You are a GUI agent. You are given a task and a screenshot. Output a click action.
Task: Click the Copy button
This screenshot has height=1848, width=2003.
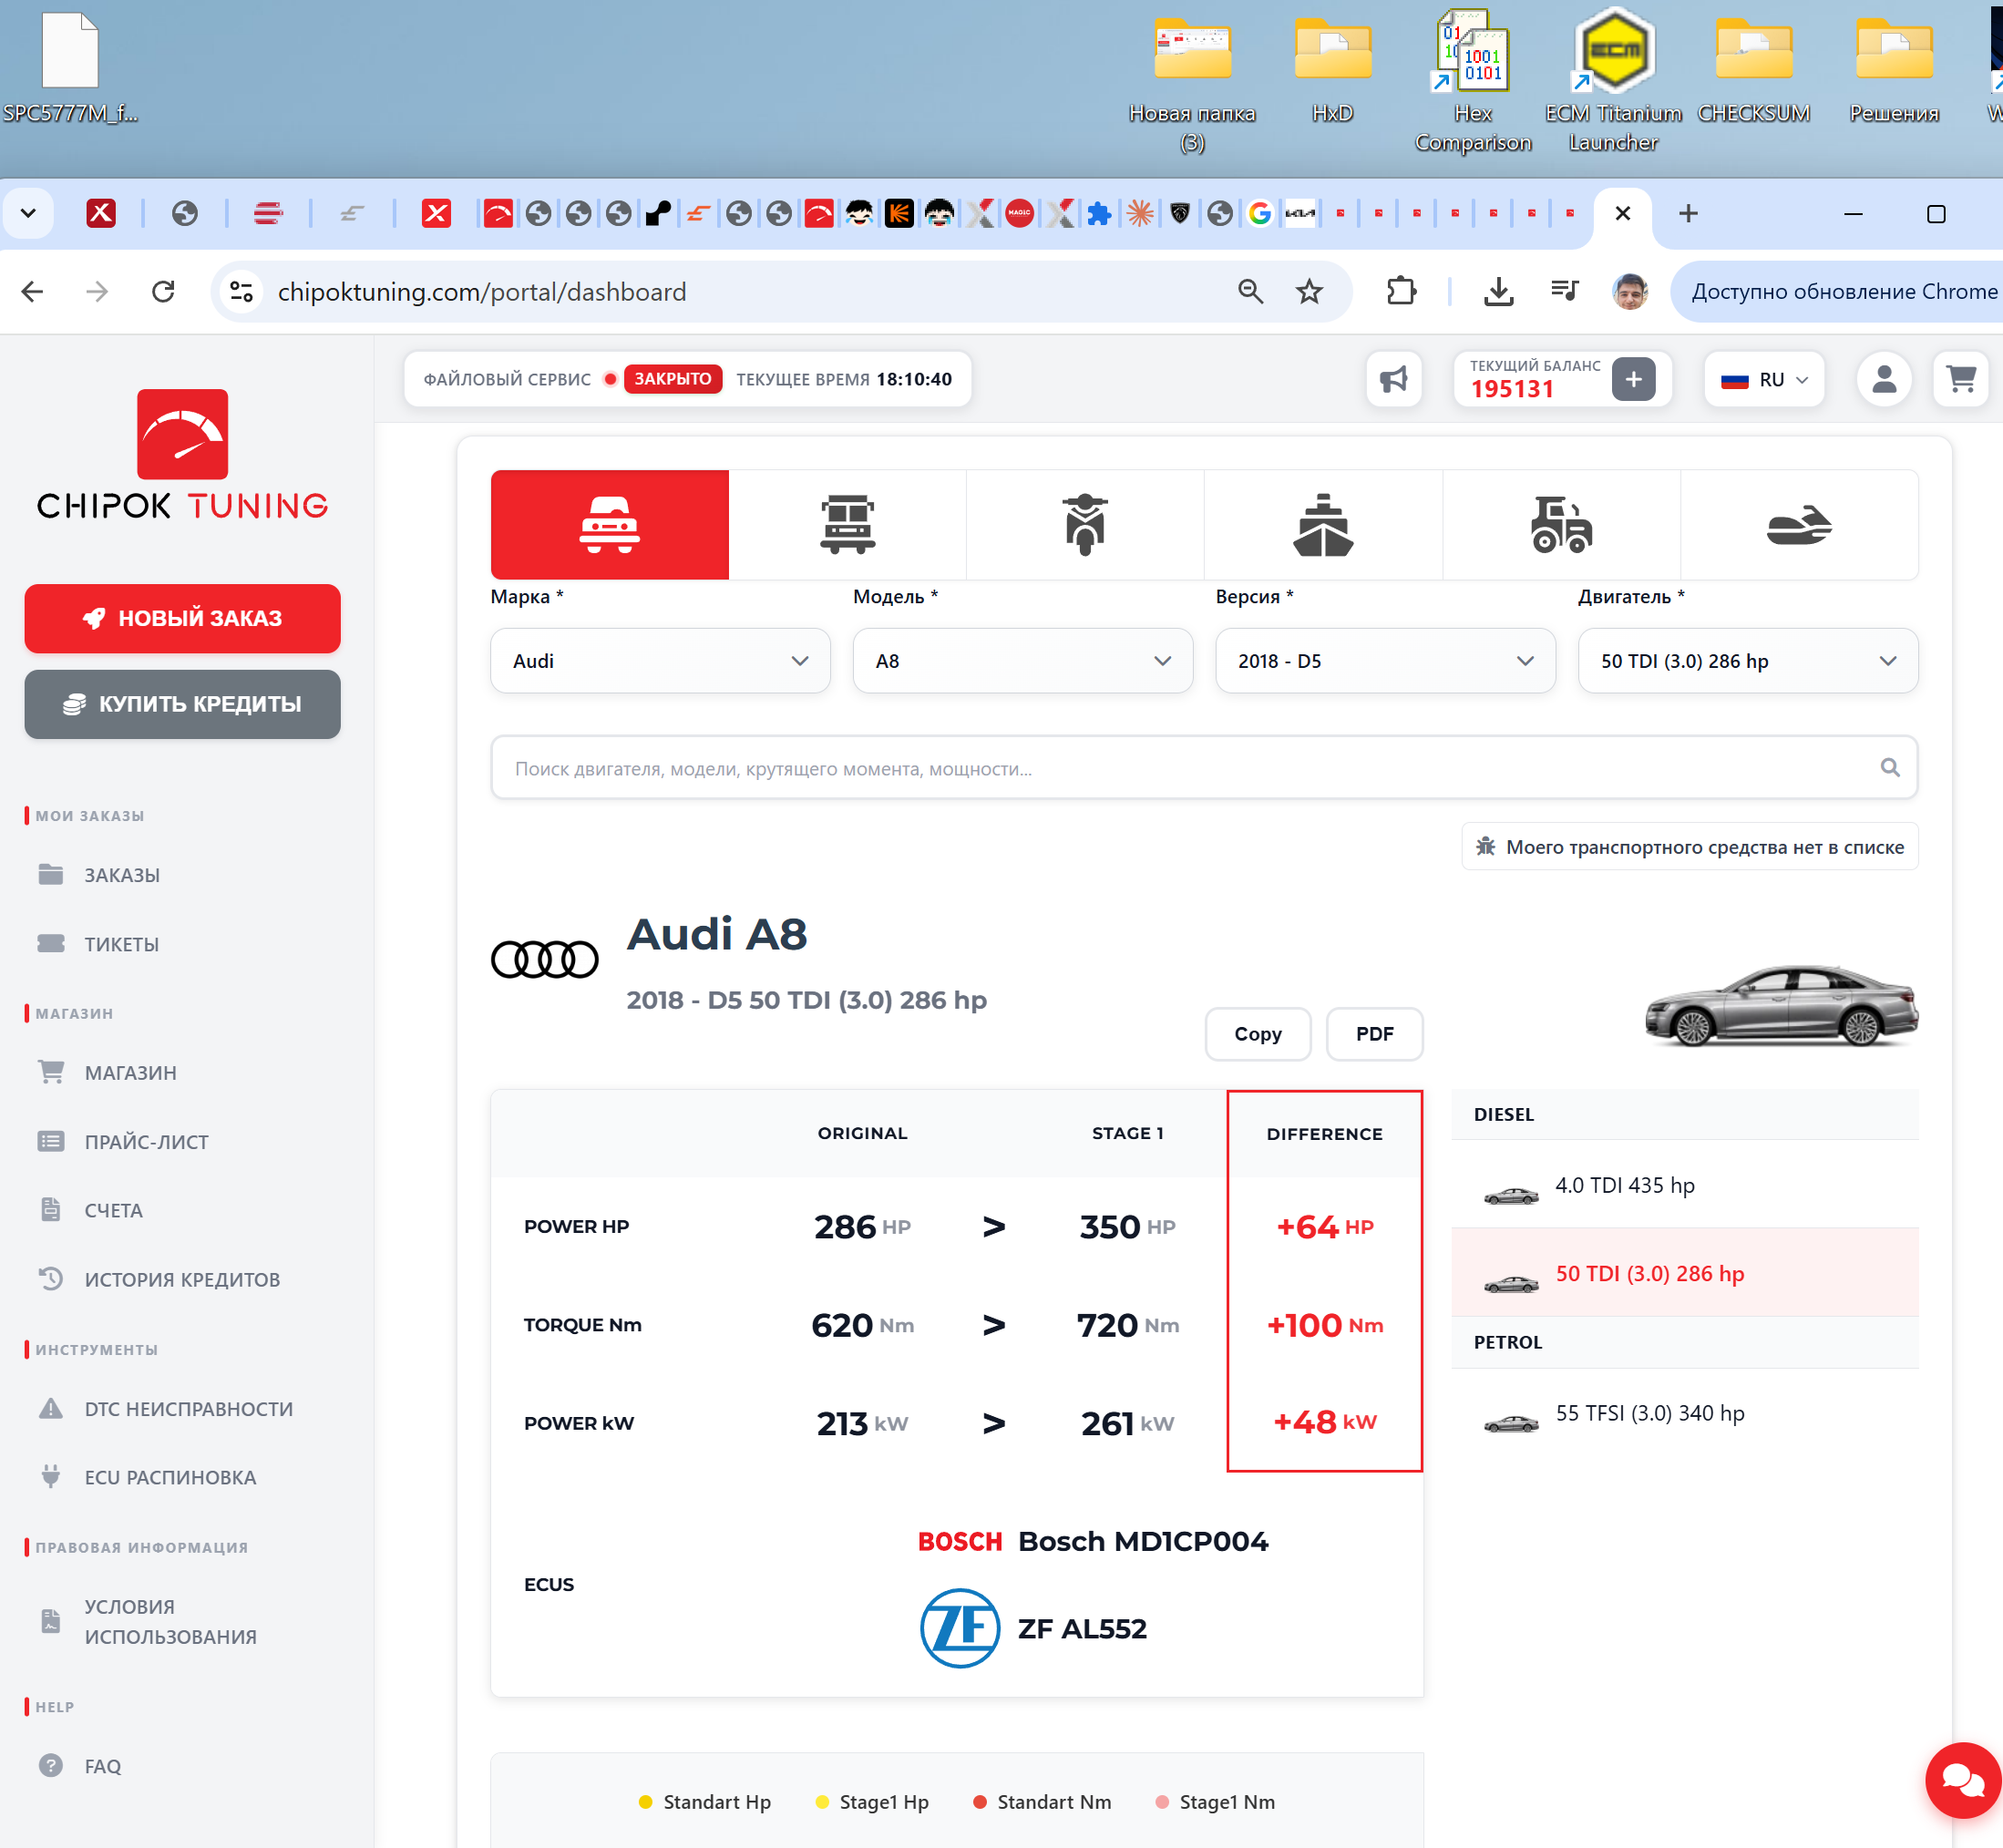[1257, 1034]
